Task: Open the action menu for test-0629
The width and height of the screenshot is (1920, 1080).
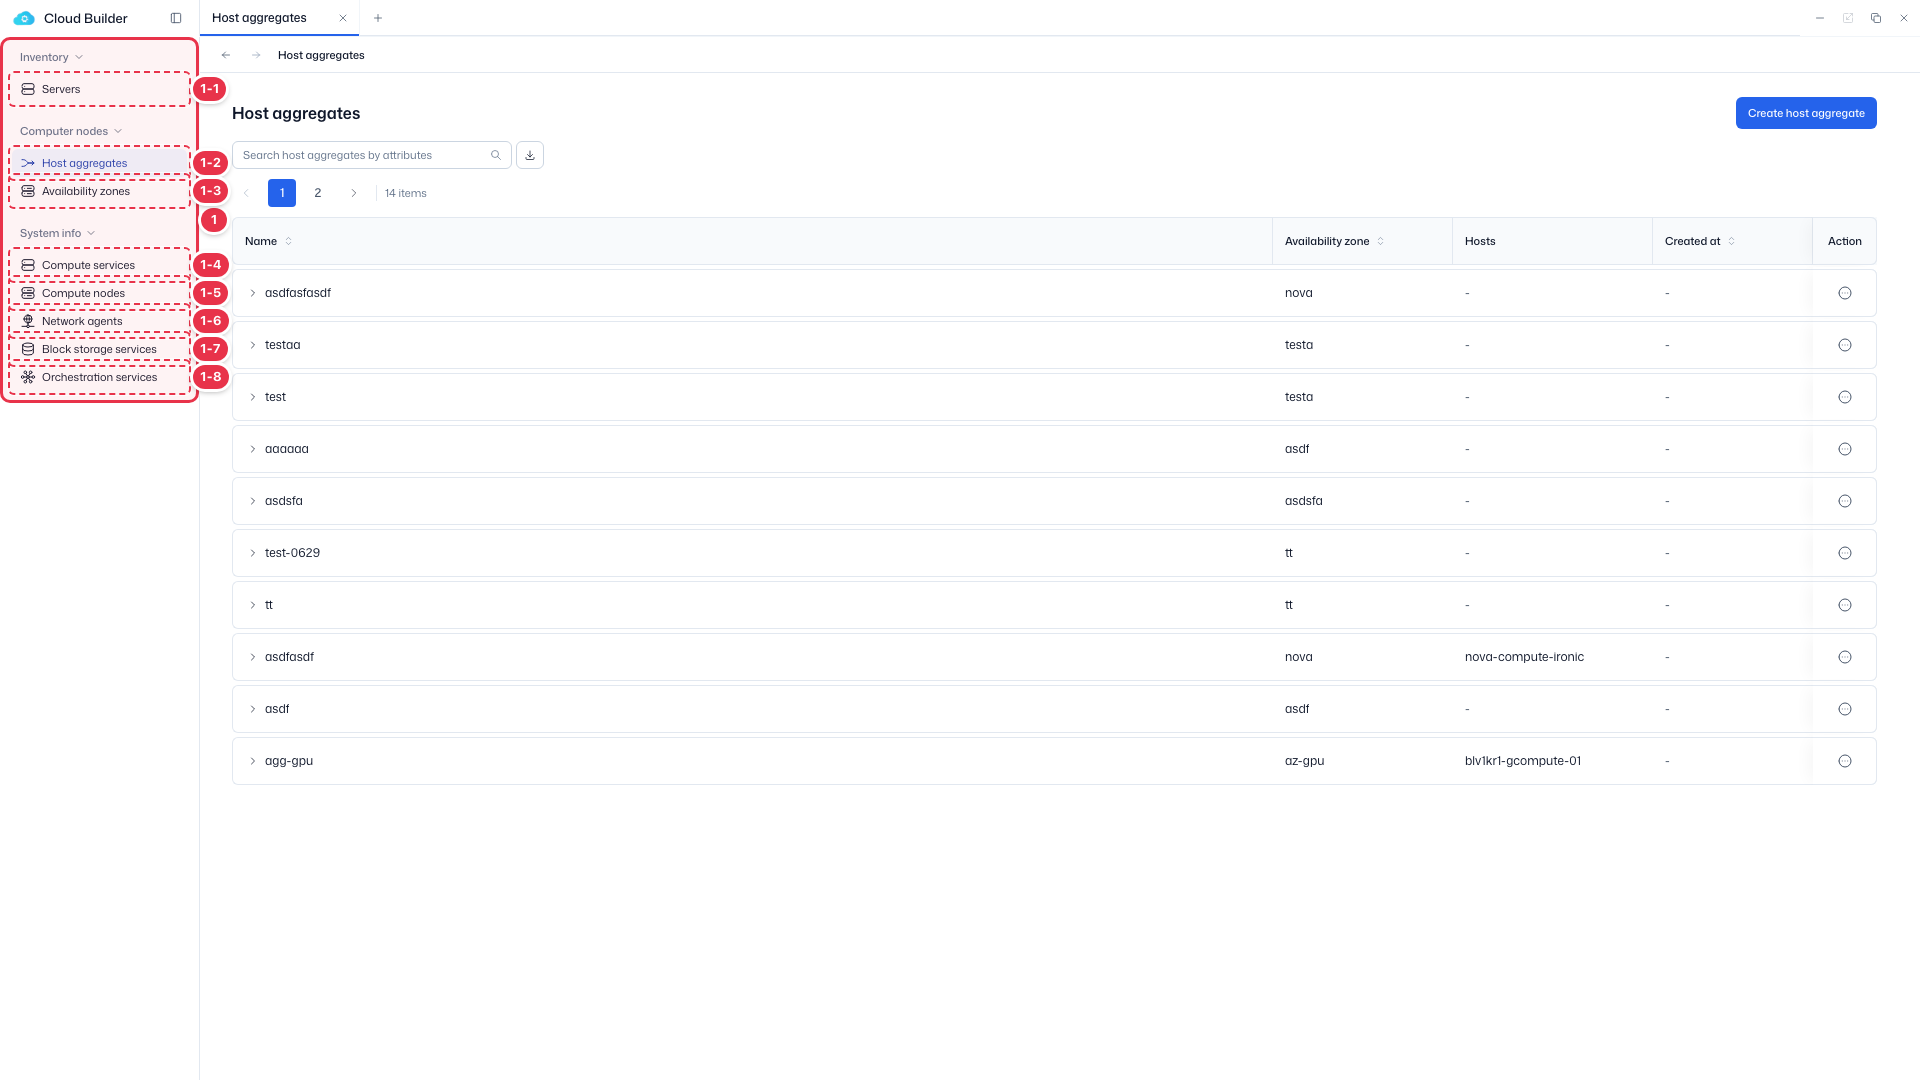Action: [1845, 553]
